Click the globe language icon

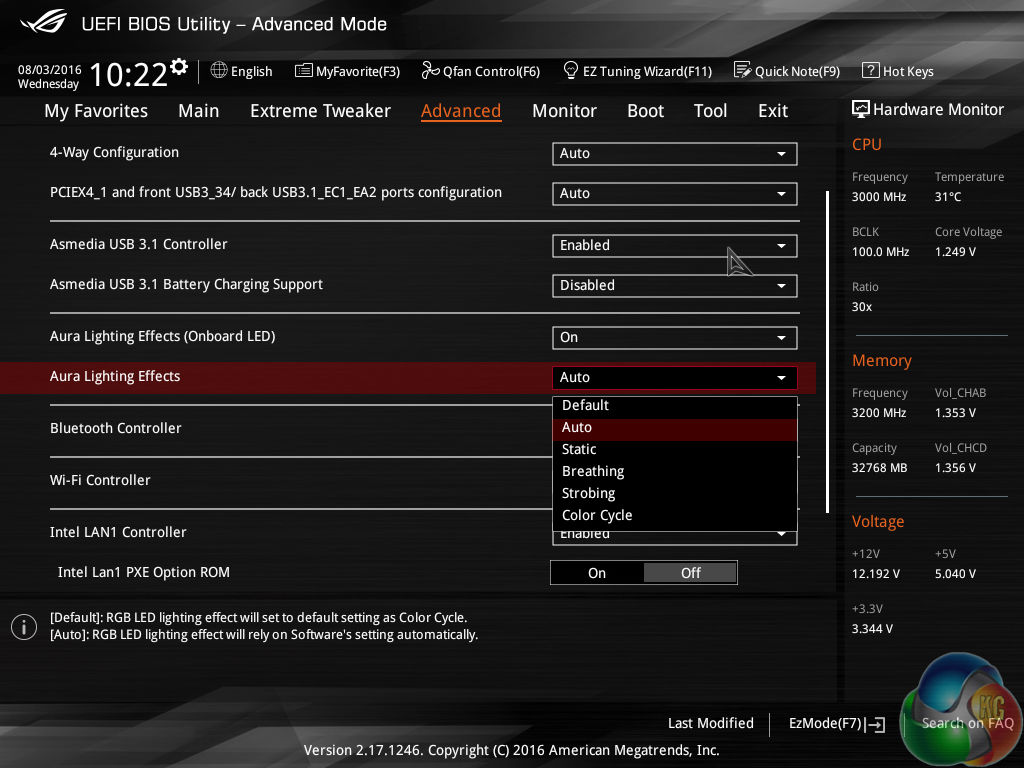[x=219, y=70]
